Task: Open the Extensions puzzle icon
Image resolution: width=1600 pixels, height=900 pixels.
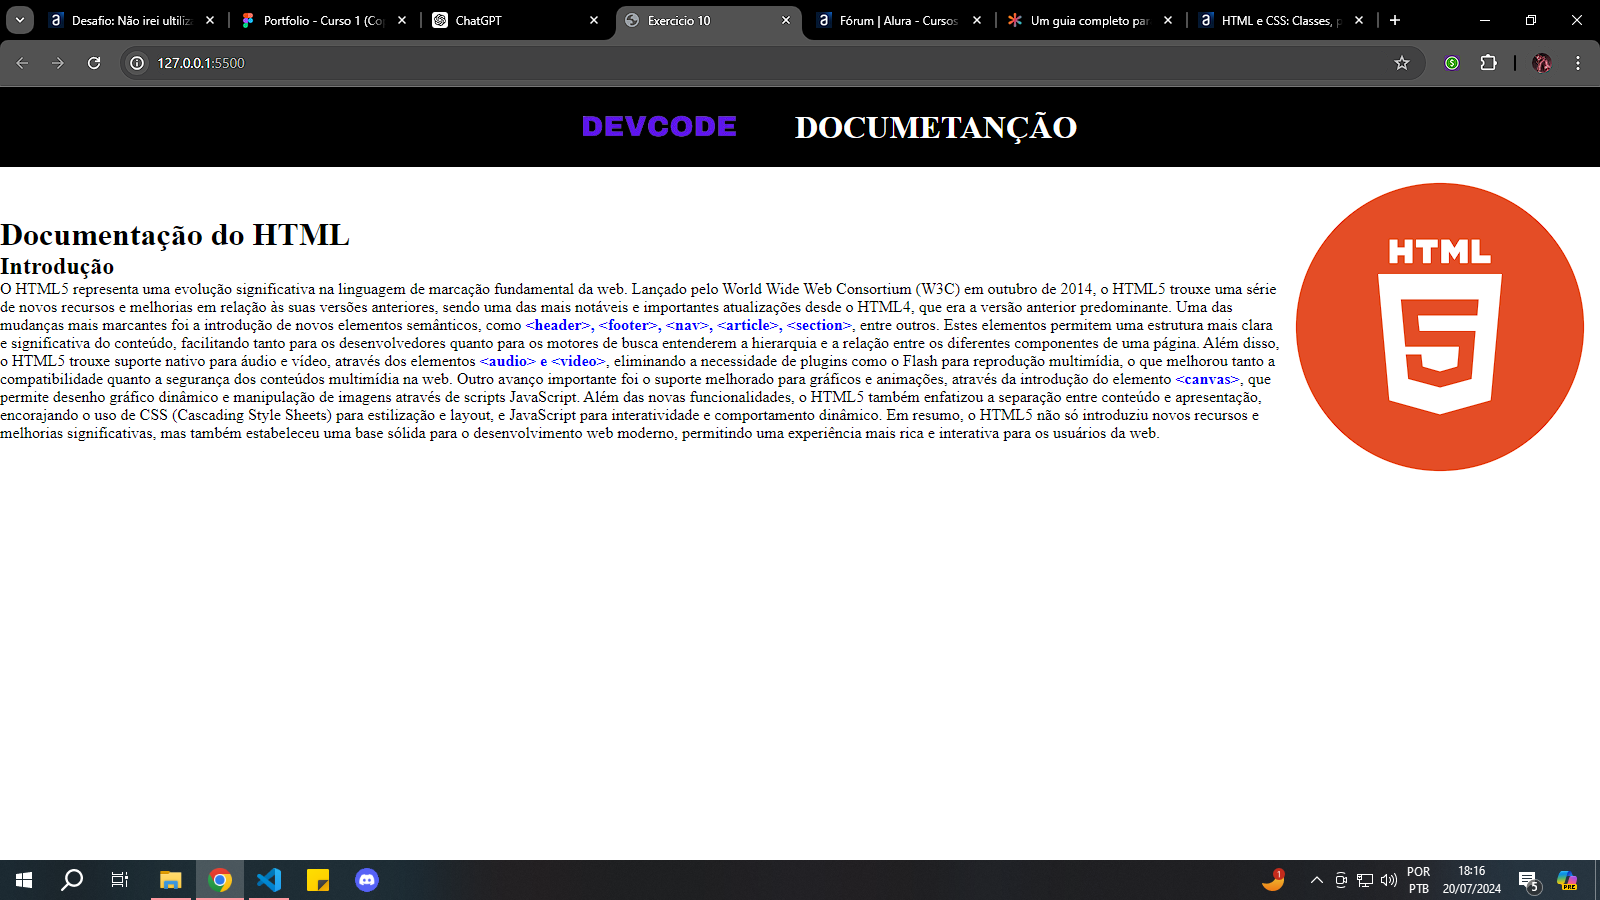Action: tap(1488, 63)
